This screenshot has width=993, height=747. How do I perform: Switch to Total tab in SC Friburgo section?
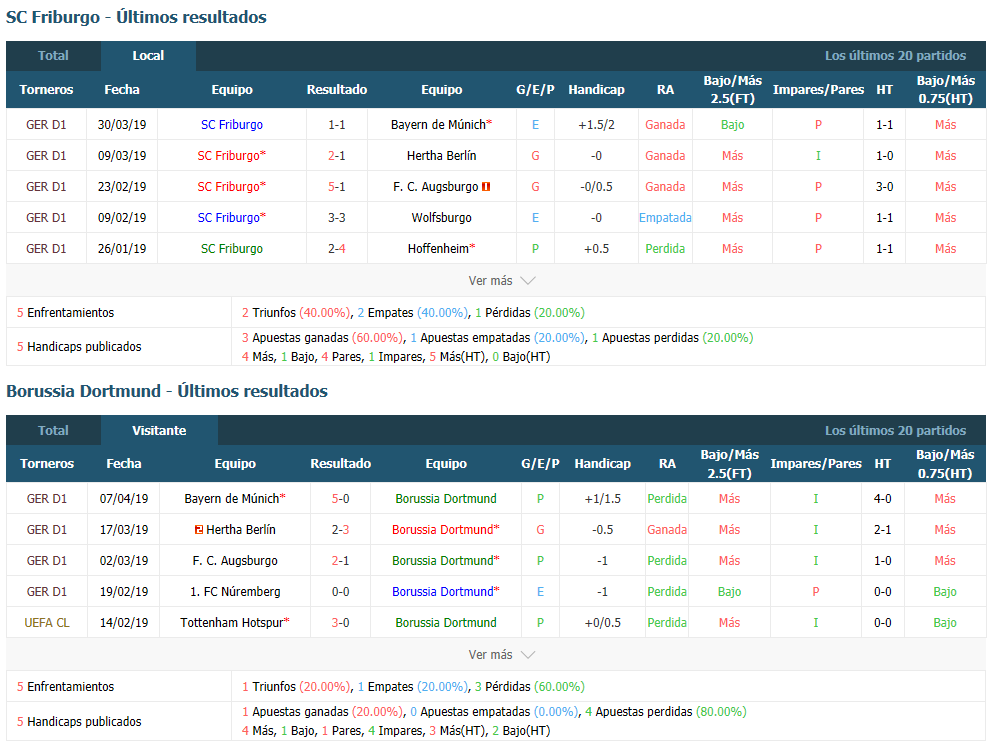(53, 56)
